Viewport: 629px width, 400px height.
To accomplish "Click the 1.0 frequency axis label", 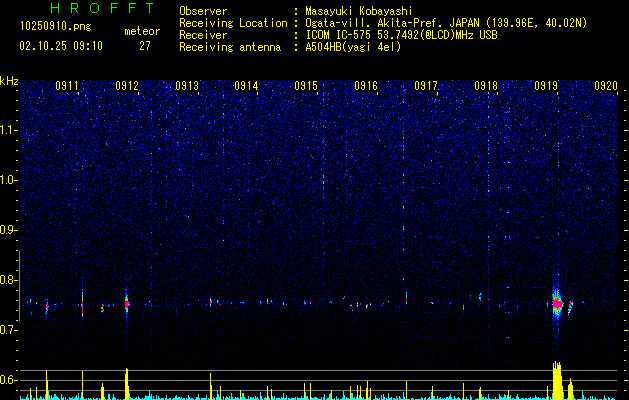I will coord(8,180).
